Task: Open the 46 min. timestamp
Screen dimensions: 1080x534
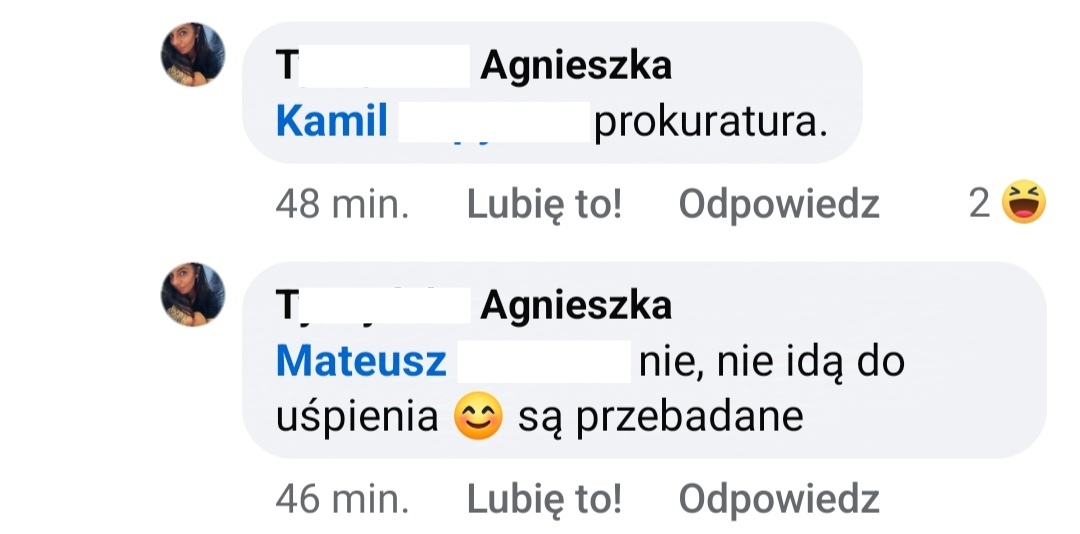Action: [x=342, y=498]
